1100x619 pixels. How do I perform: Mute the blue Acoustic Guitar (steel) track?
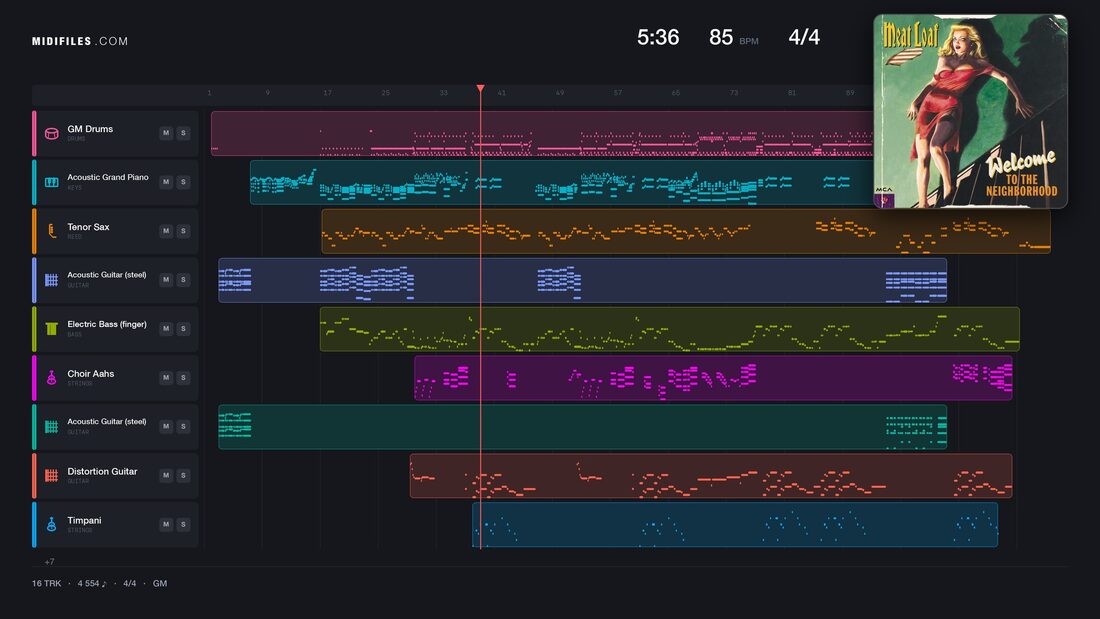tap(166, 279)
